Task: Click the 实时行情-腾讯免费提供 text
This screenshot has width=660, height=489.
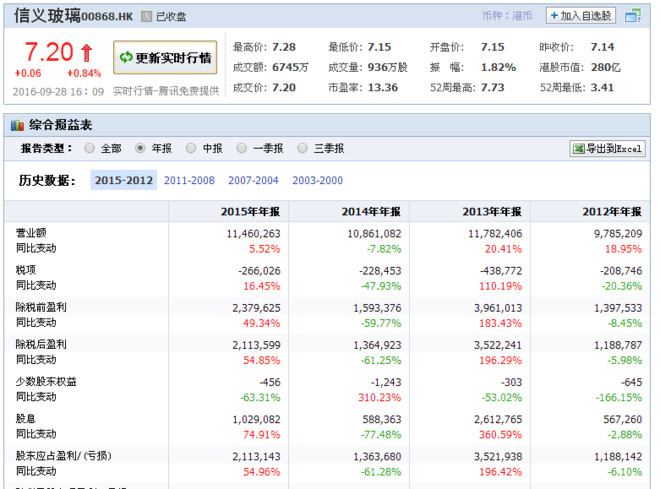Action: (x=166, y=91)
